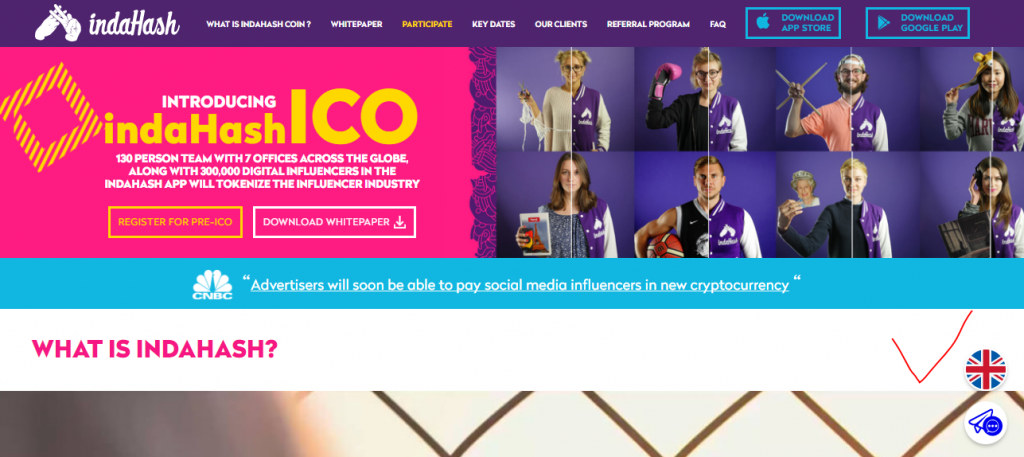Click photo of woman with boxing glove
This screenshot has height=457, width=1024.
[705, 99]
